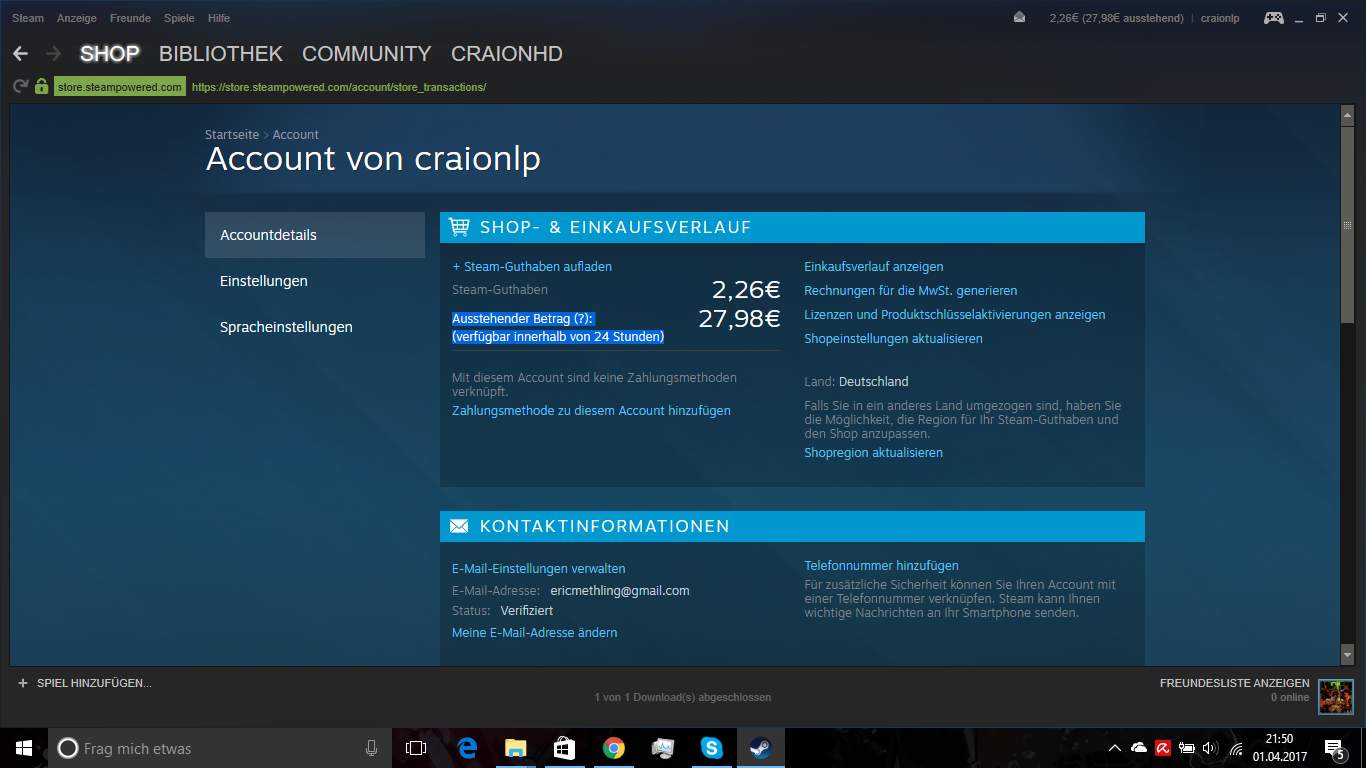Open the Action Center notifications icon

1337,748
